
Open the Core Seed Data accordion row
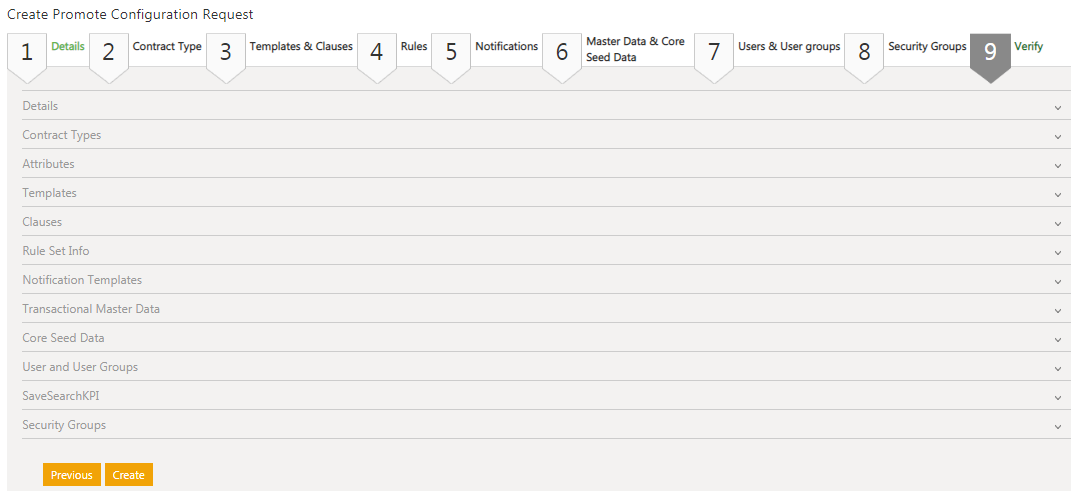point(63,338)
